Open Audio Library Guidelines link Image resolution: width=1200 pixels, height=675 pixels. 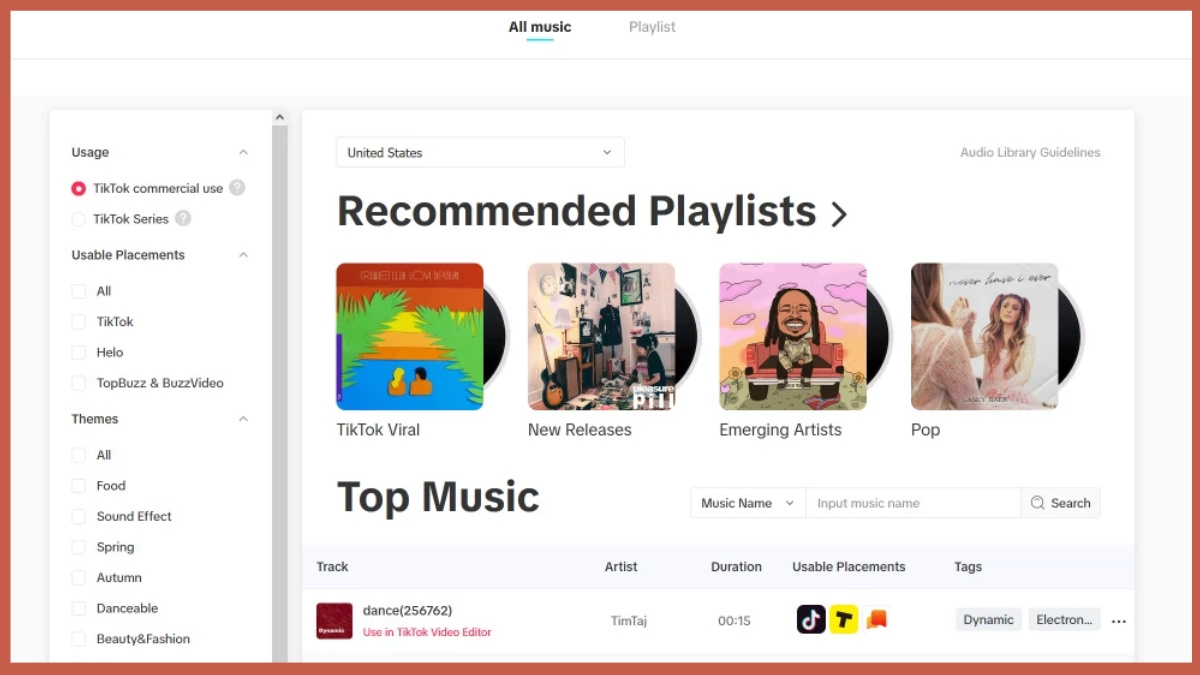(x=1030, y=153)
